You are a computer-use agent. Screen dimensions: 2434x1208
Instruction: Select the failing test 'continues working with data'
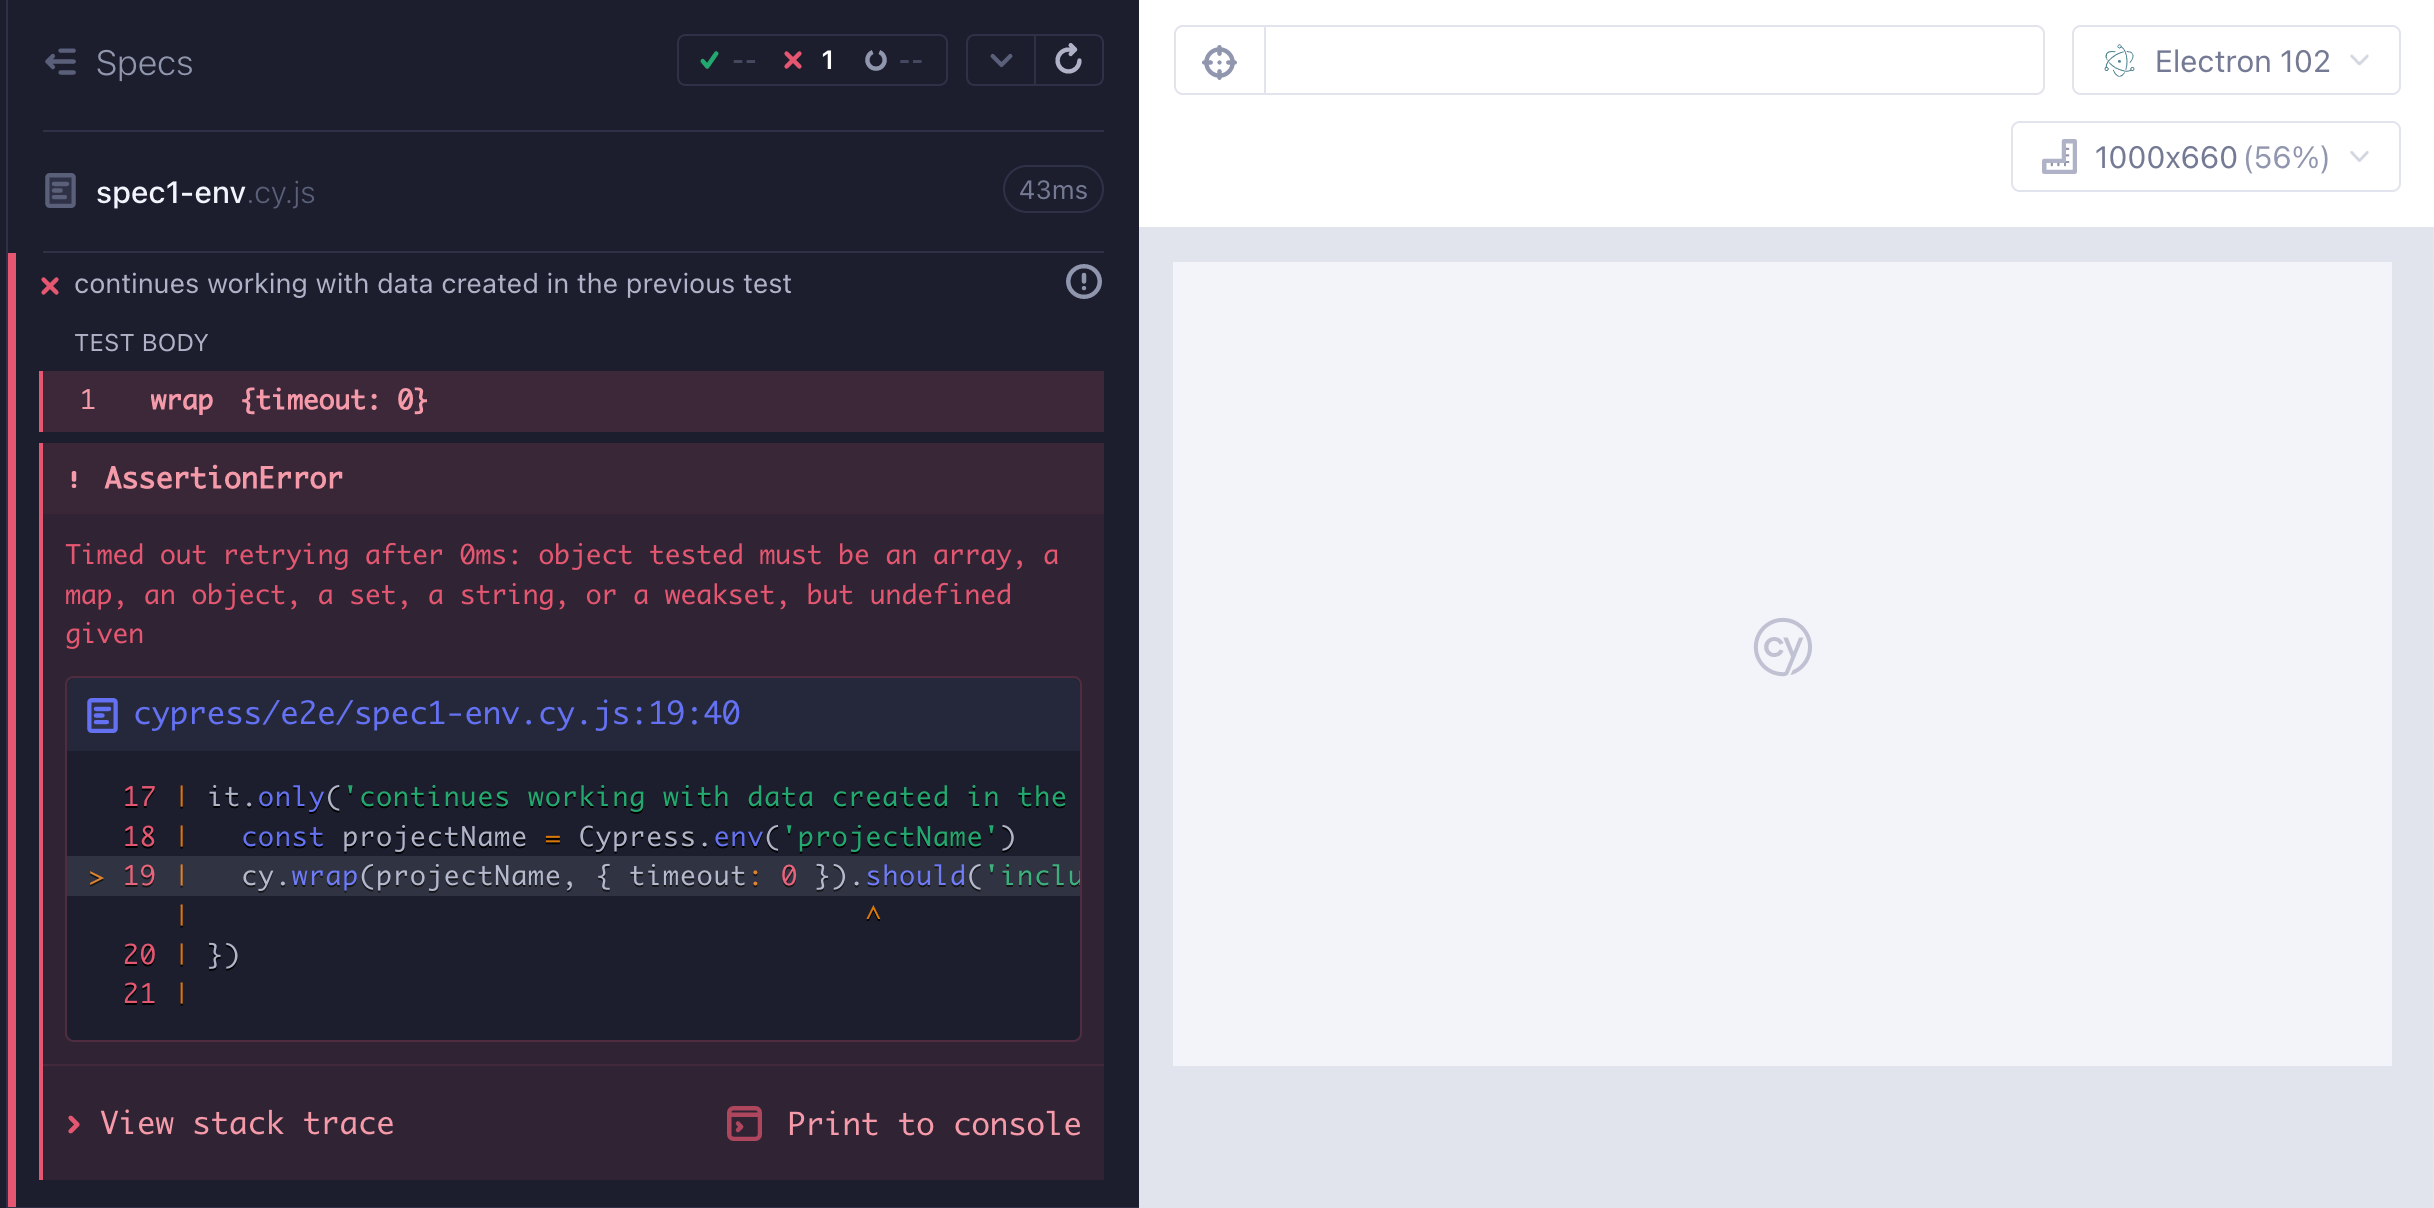(x=430, y=283)
